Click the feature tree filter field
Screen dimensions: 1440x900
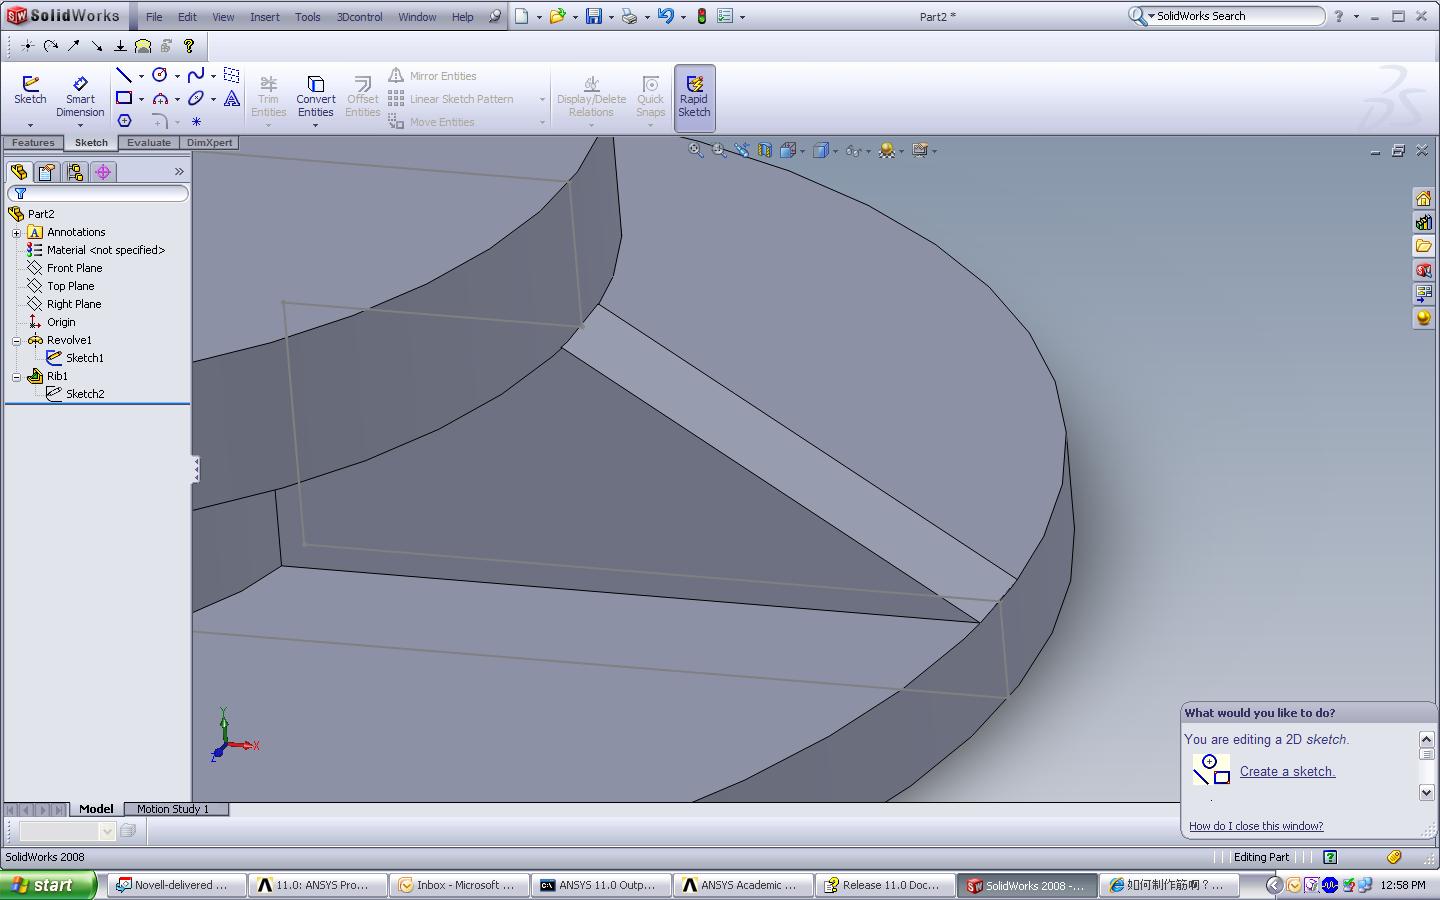click(98, 193)
